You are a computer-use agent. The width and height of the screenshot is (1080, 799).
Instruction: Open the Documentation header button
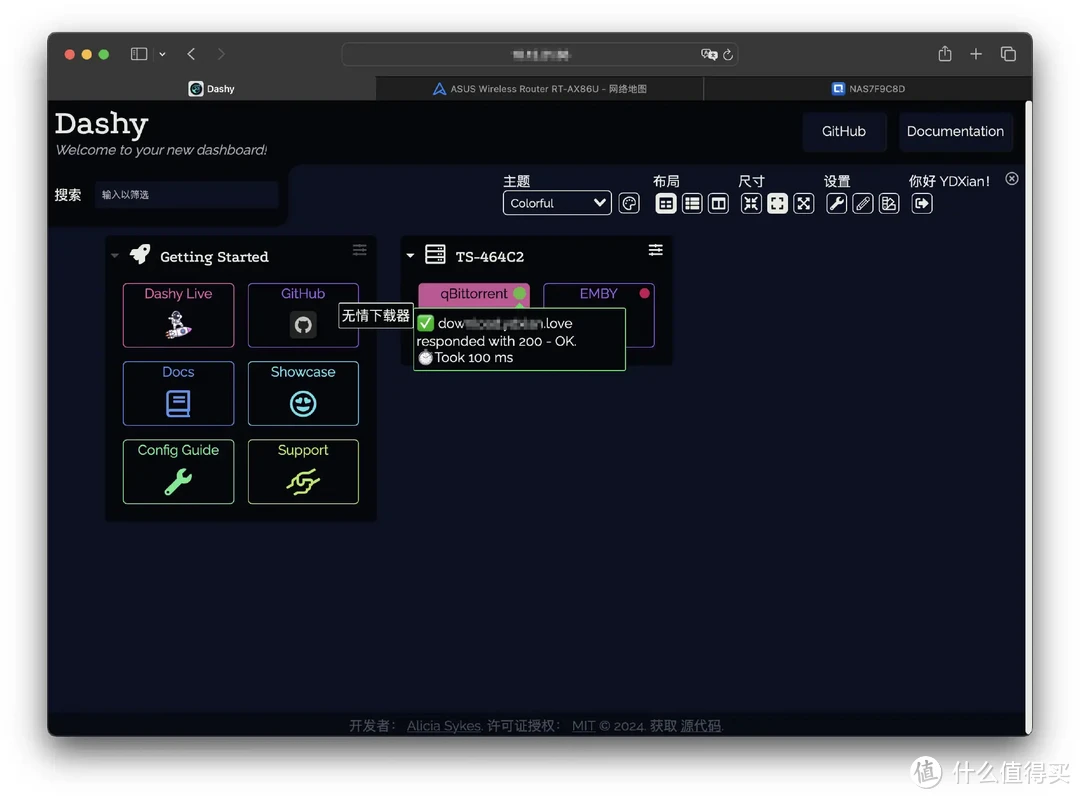[955, 132]
